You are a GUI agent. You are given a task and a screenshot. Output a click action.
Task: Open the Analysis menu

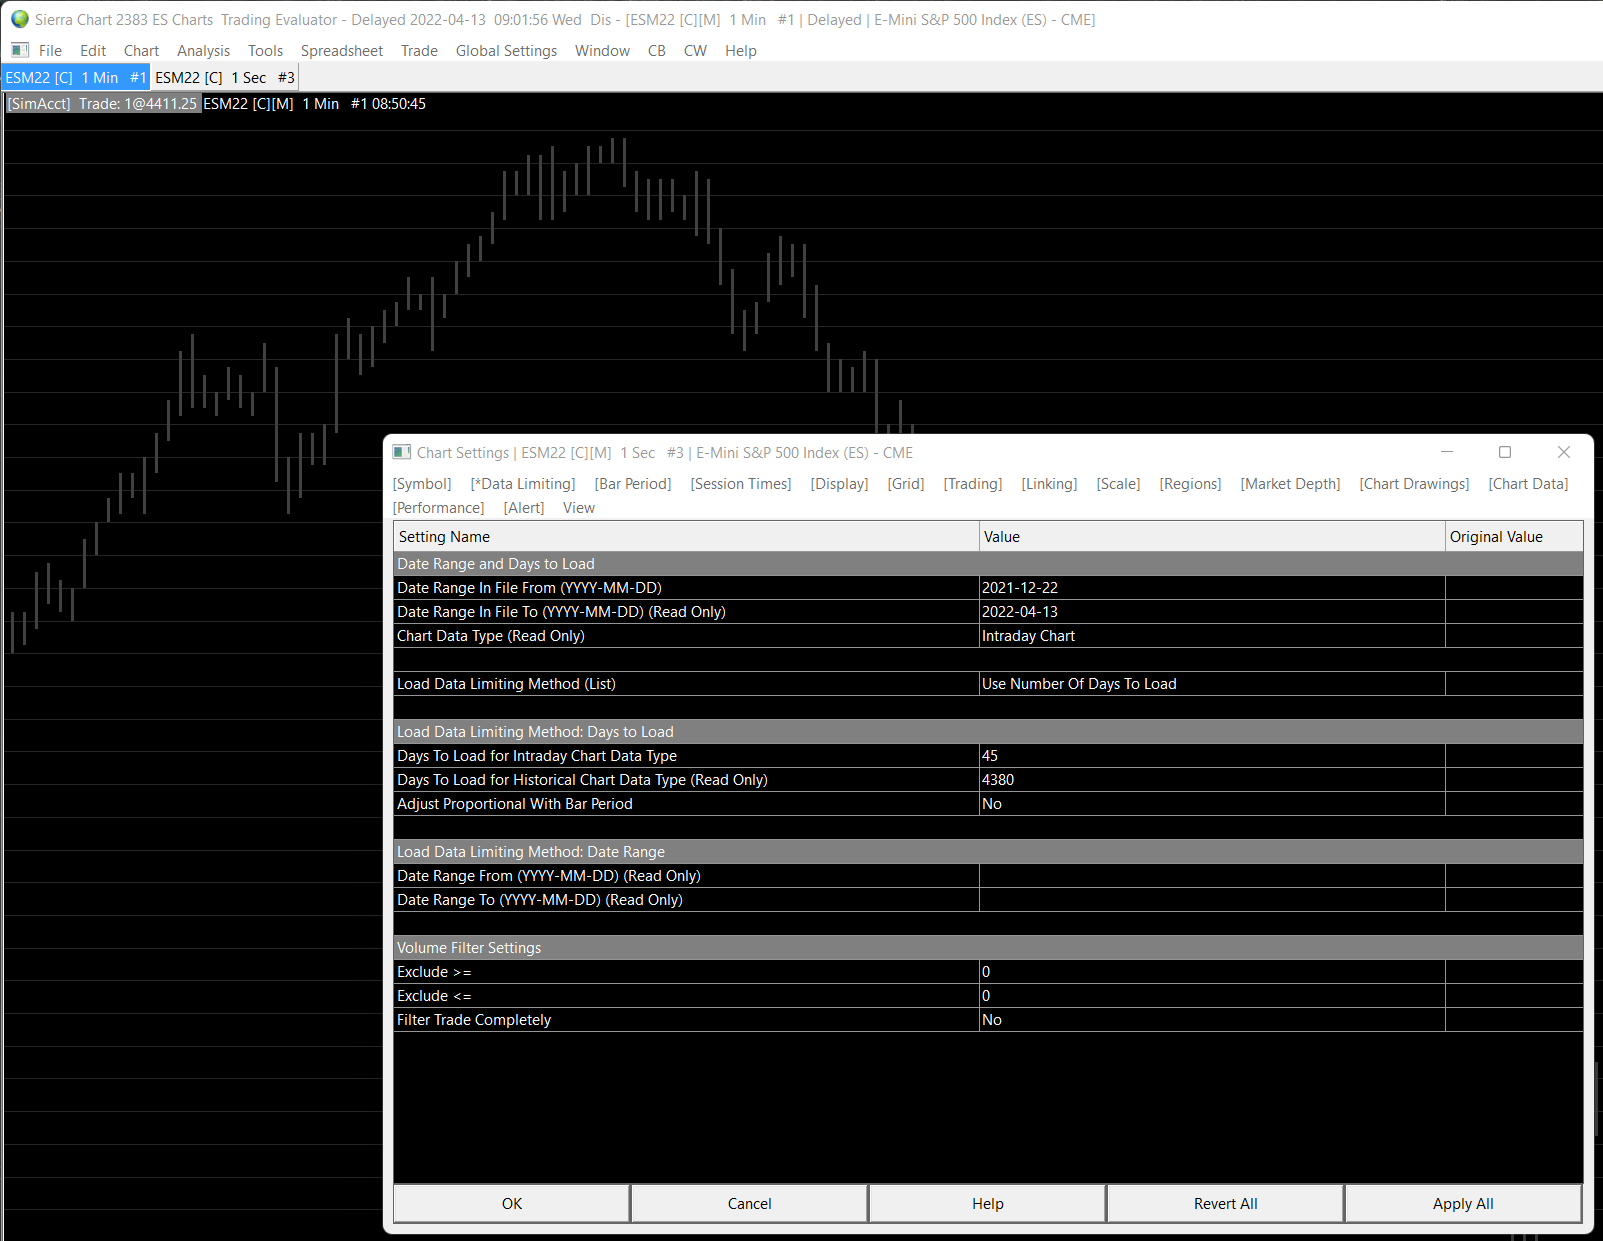point(203,51)
